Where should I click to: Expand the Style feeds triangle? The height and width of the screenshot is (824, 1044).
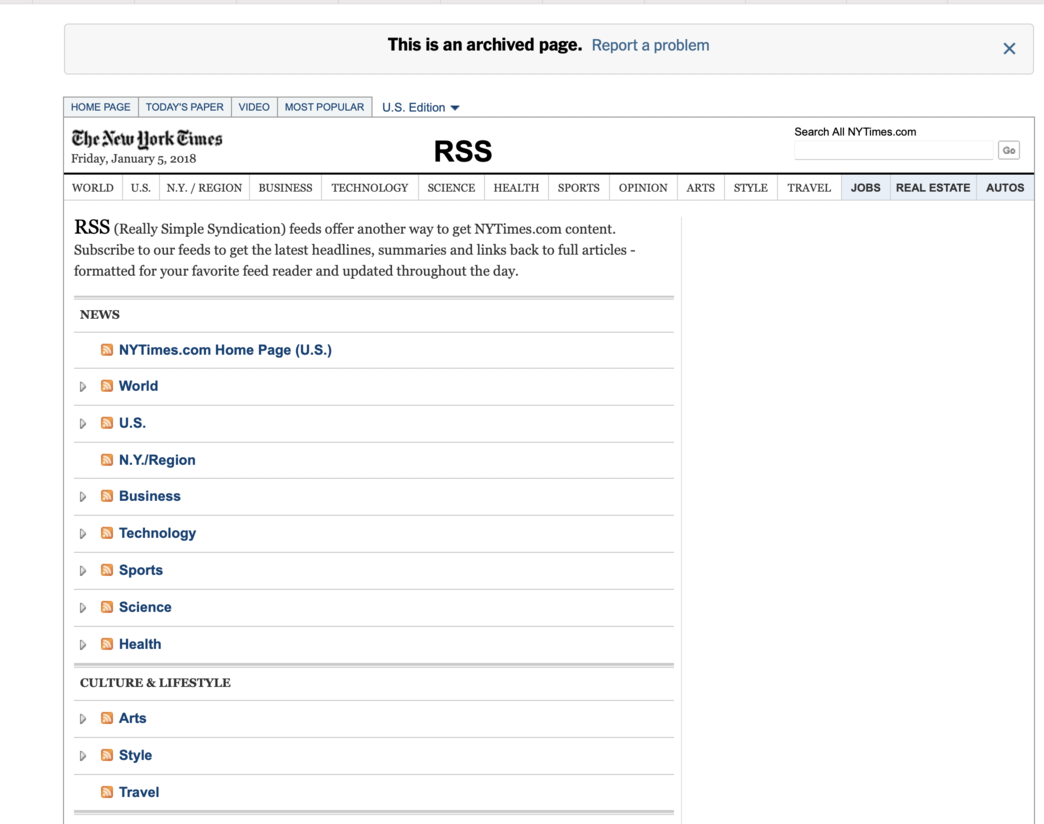point(83,756)
